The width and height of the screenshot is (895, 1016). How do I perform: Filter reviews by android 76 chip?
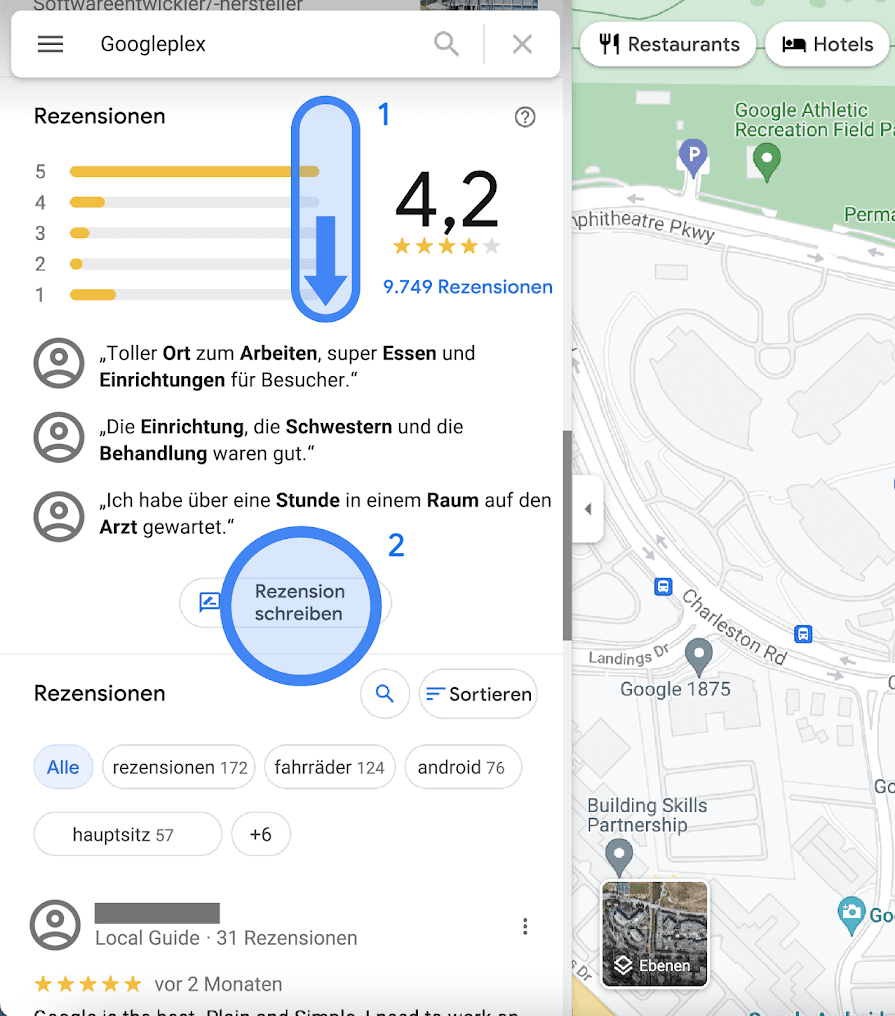click(x=463, y=767)
